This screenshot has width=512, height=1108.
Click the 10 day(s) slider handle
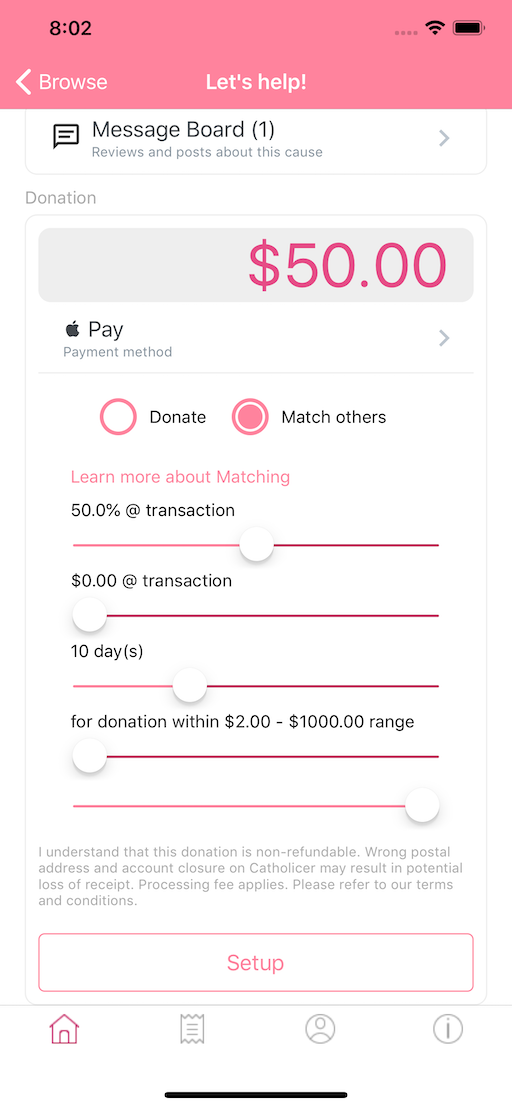[x=189, y=685]
